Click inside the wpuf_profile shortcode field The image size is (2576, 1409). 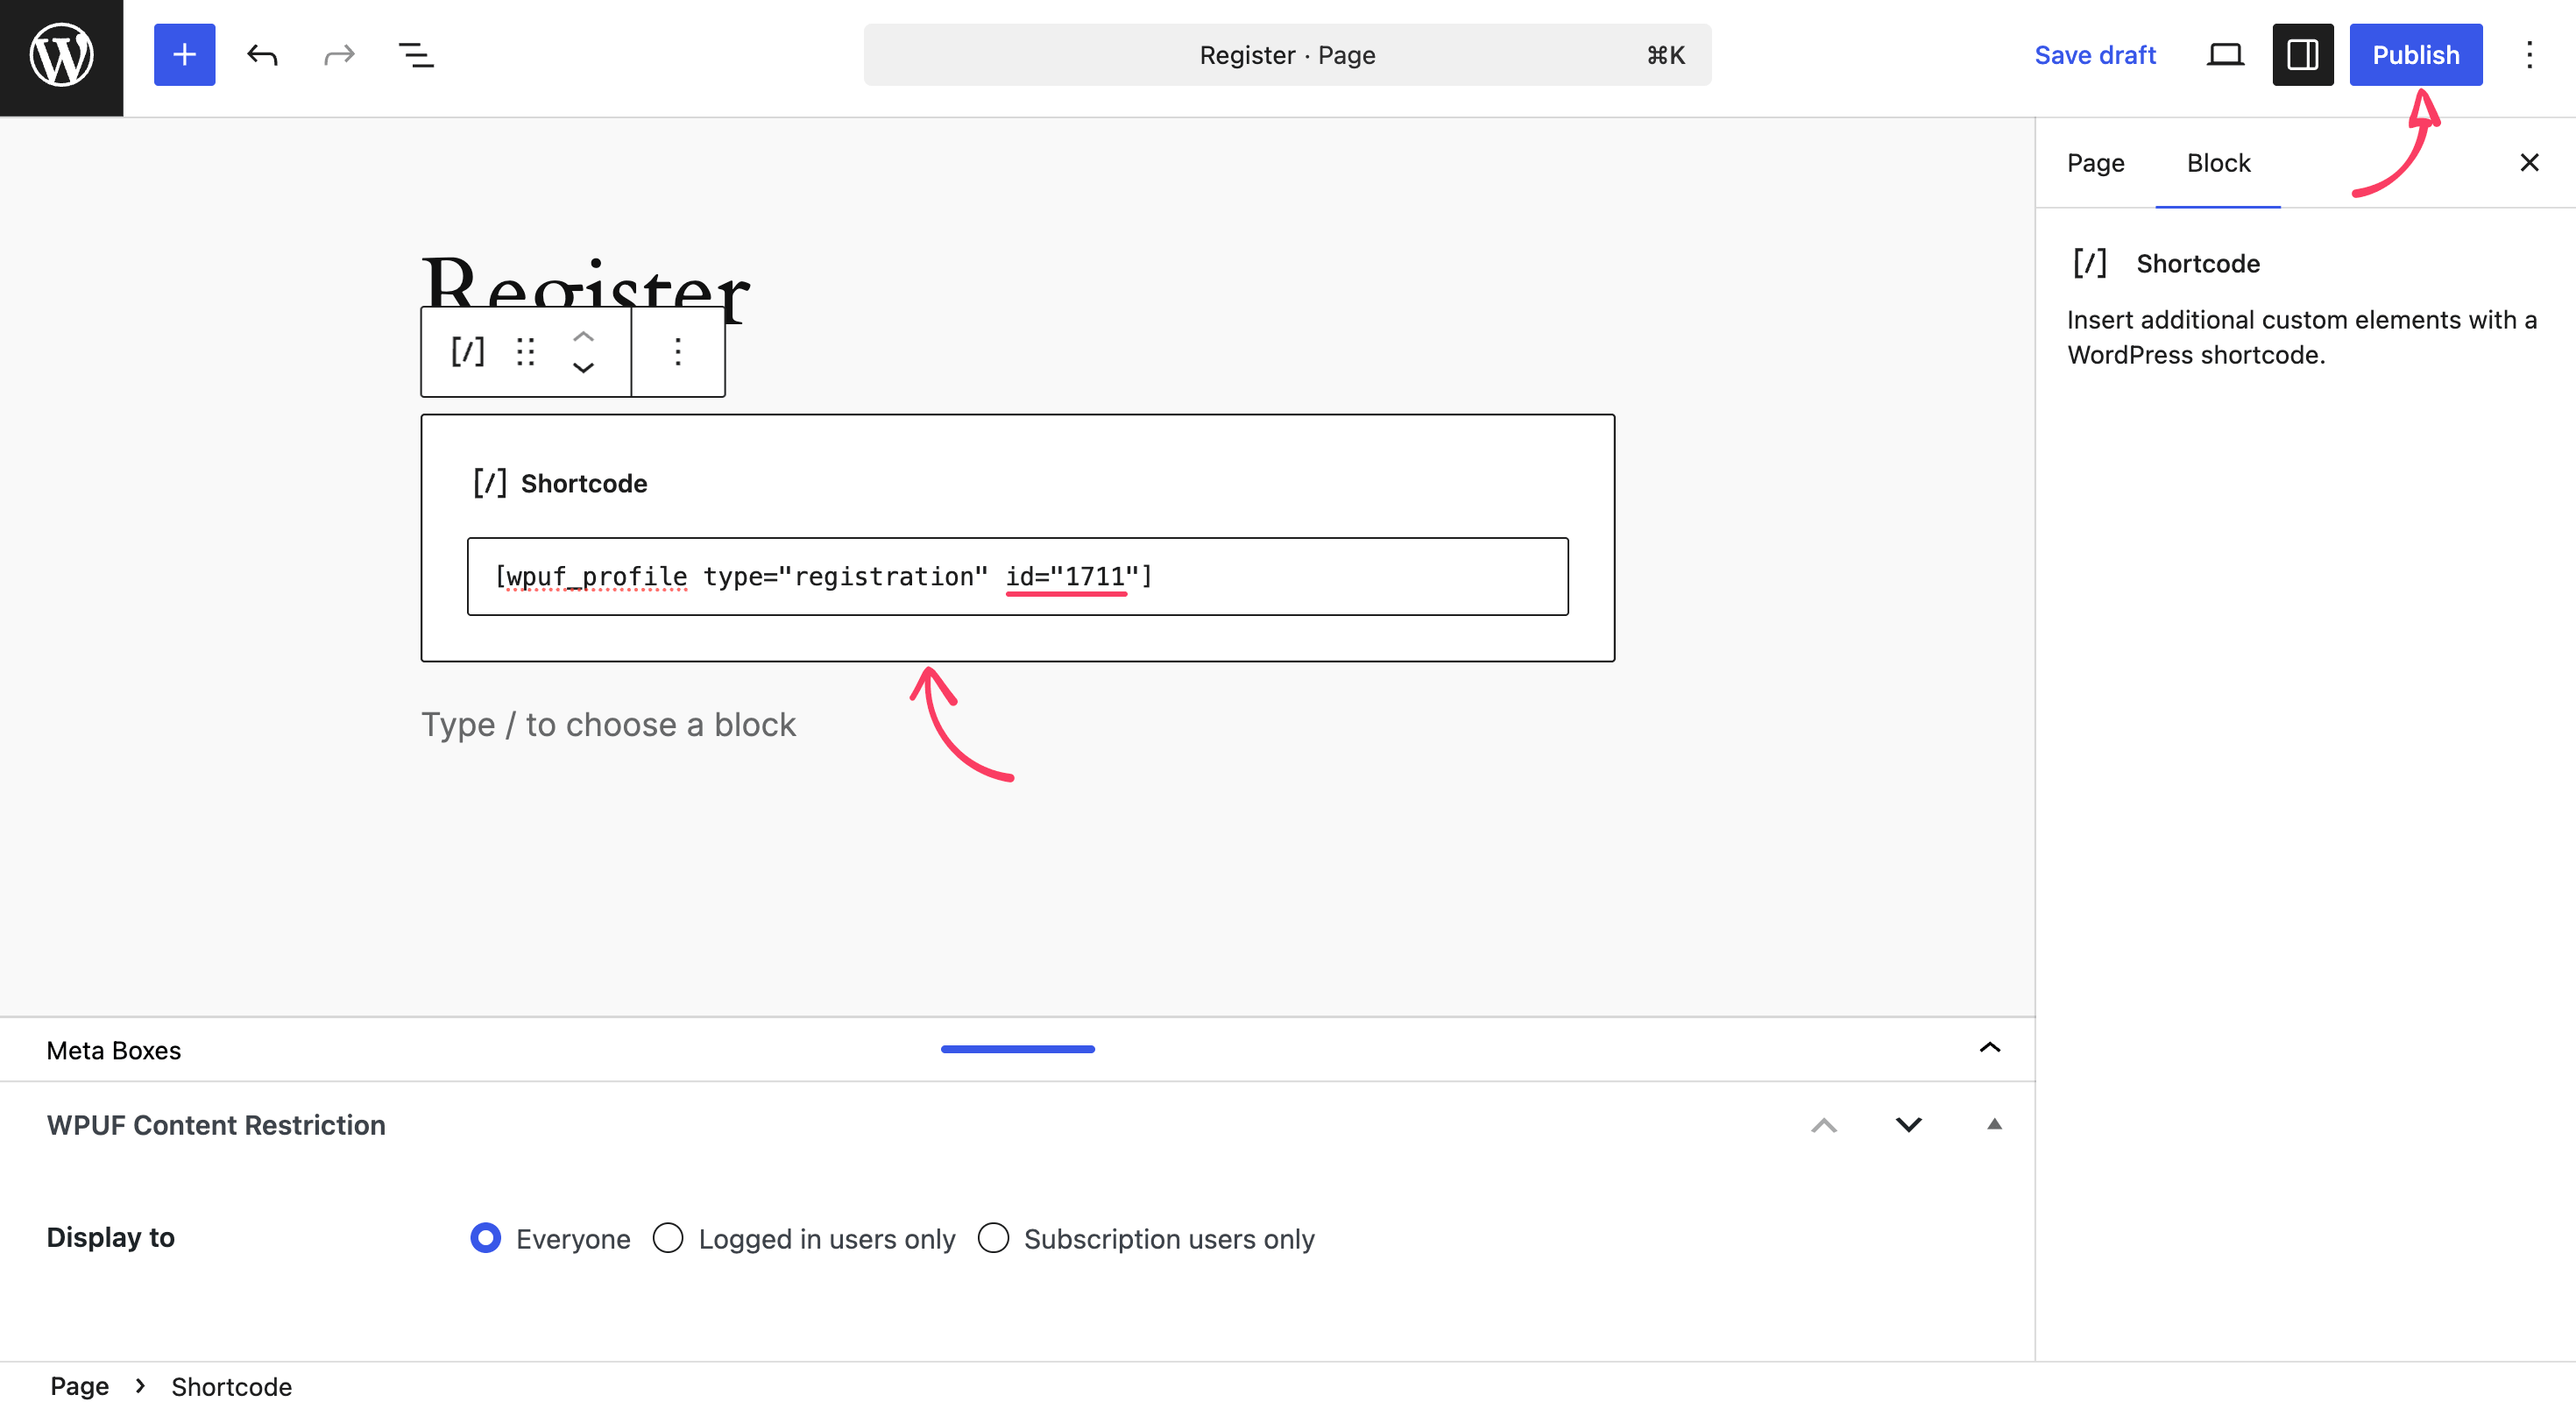click(1017, 576)
